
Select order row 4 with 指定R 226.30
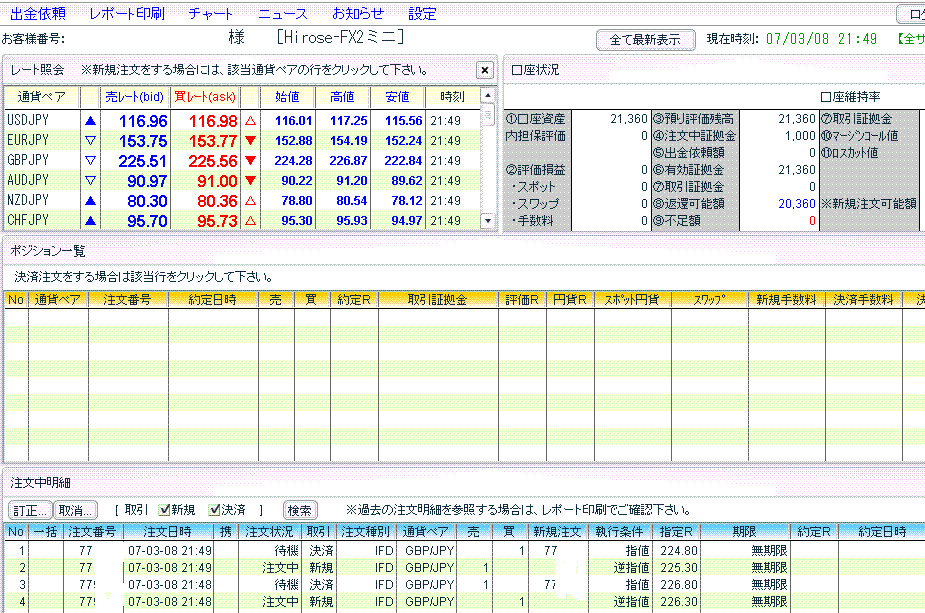click(465, 602)
